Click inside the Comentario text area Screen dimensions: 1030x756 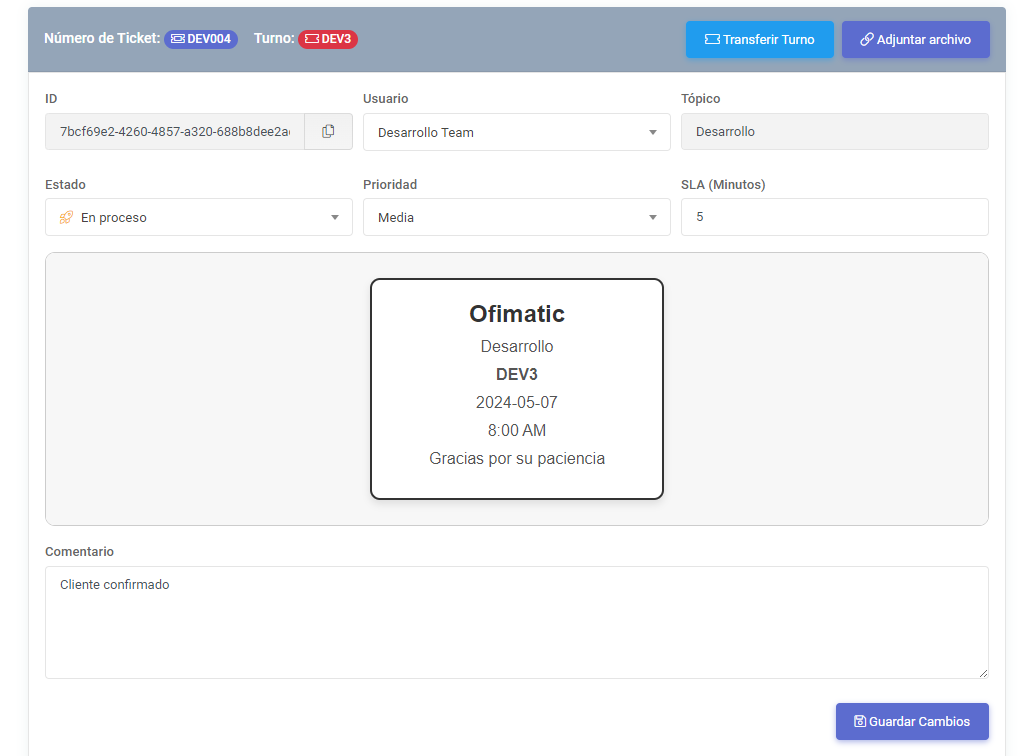click(516, 622)
